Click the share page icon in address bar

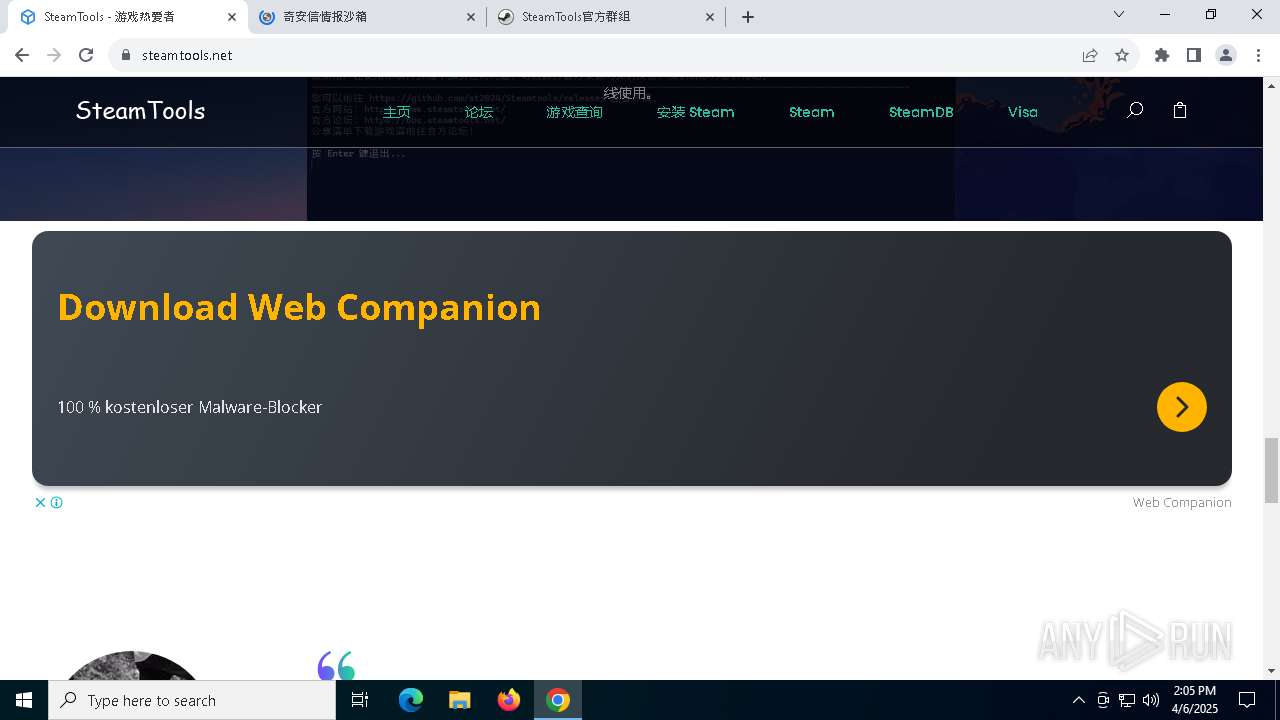[x=1090, y=55]
